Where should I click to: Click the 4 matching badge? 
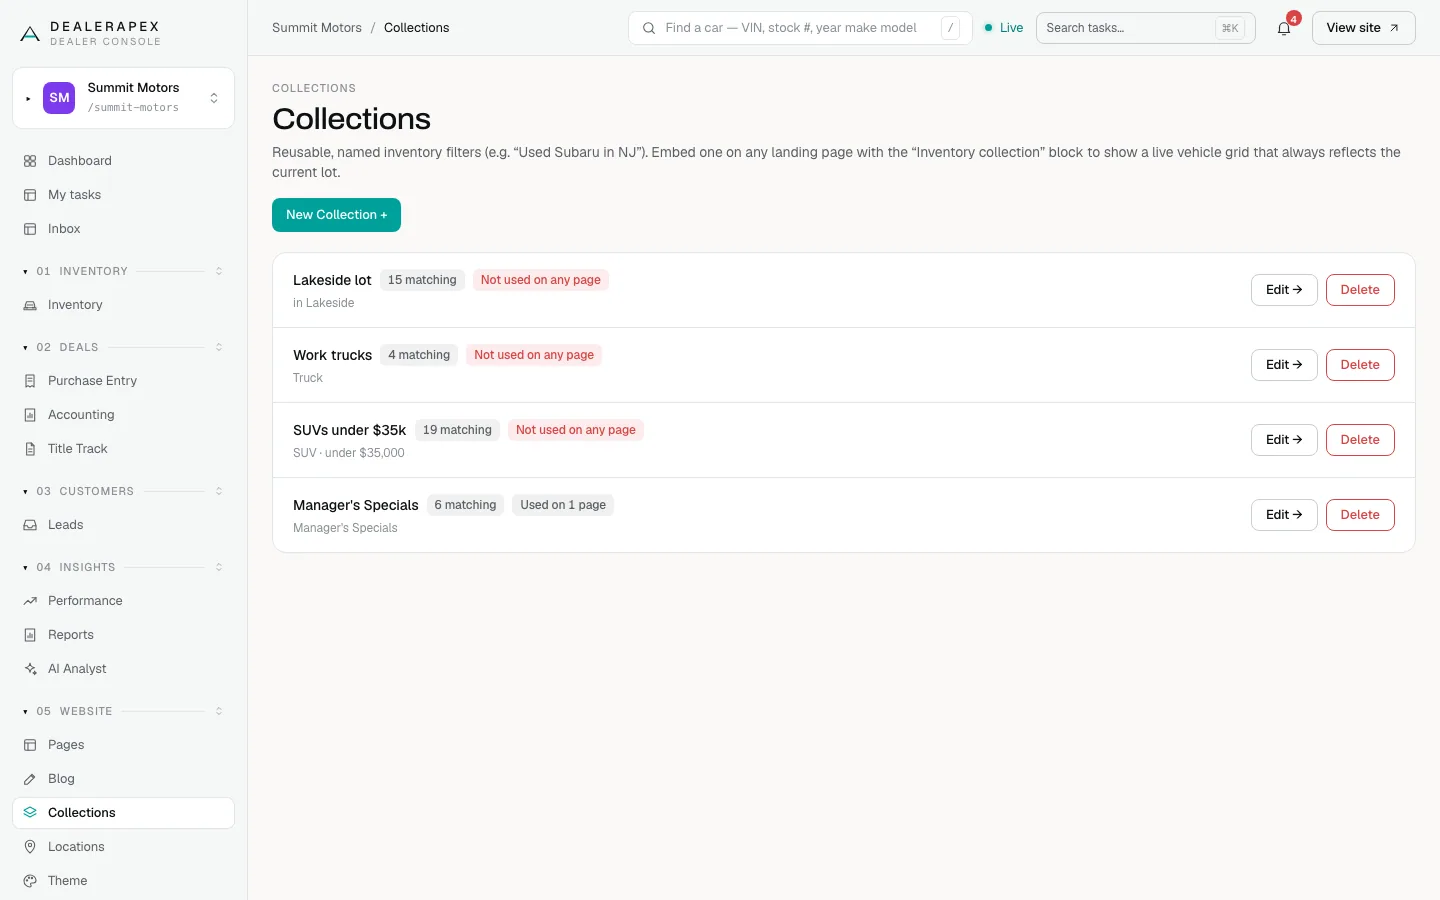[419, 355]
